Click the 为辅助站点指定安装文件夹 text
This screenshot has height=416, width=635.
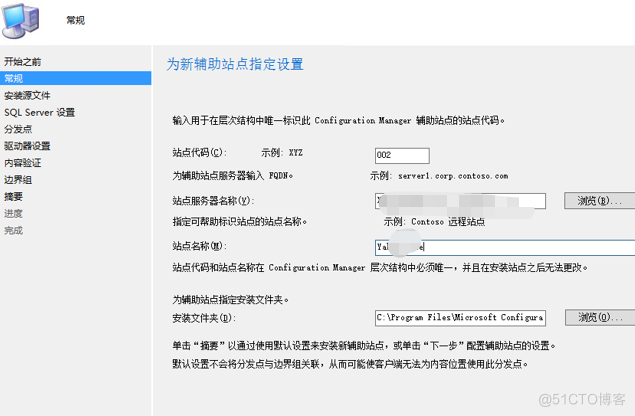pos(230,300)
